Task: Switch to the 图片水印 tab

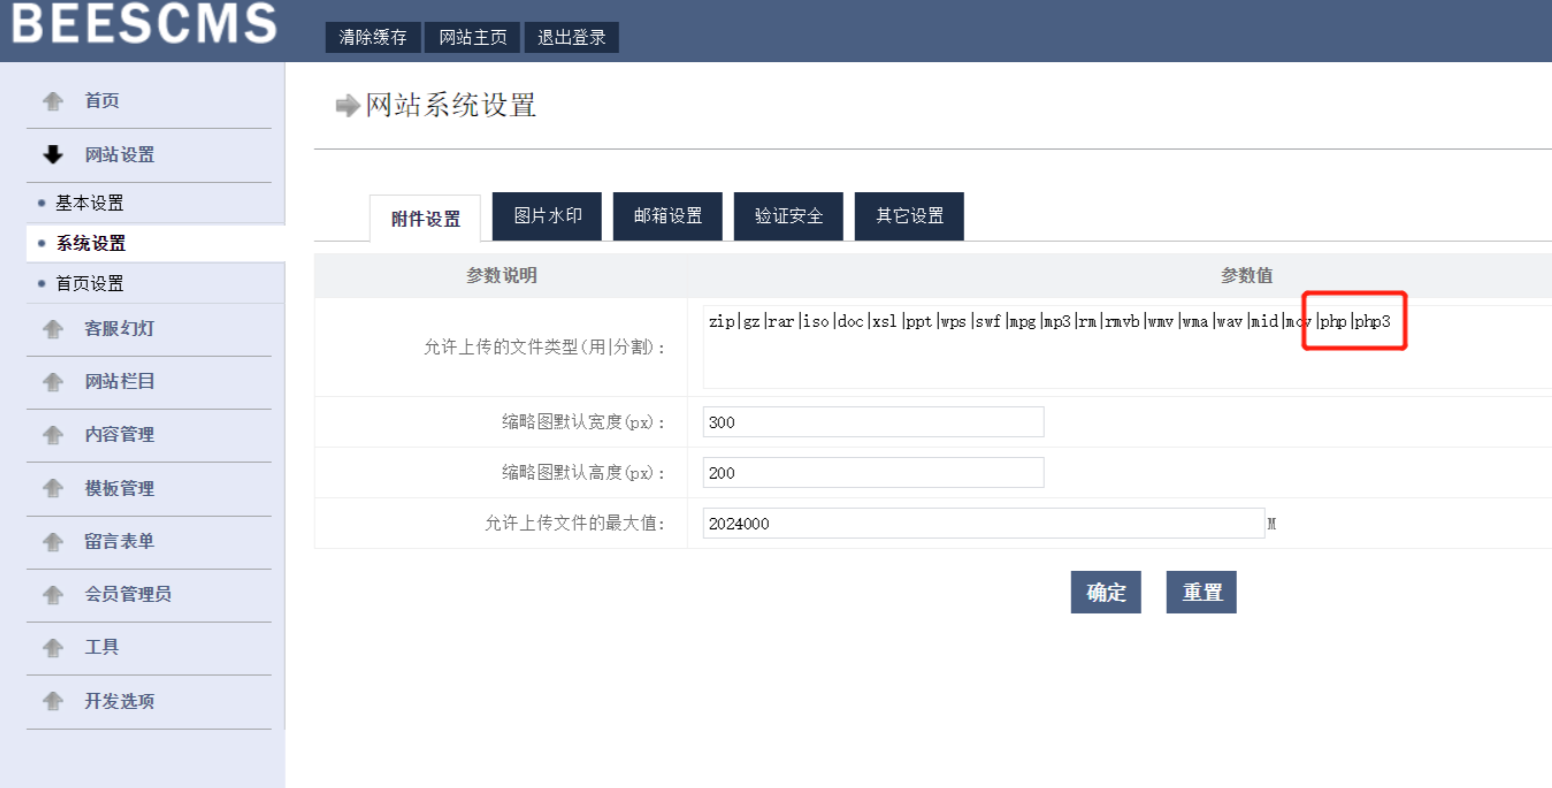Action: [546, 216]
